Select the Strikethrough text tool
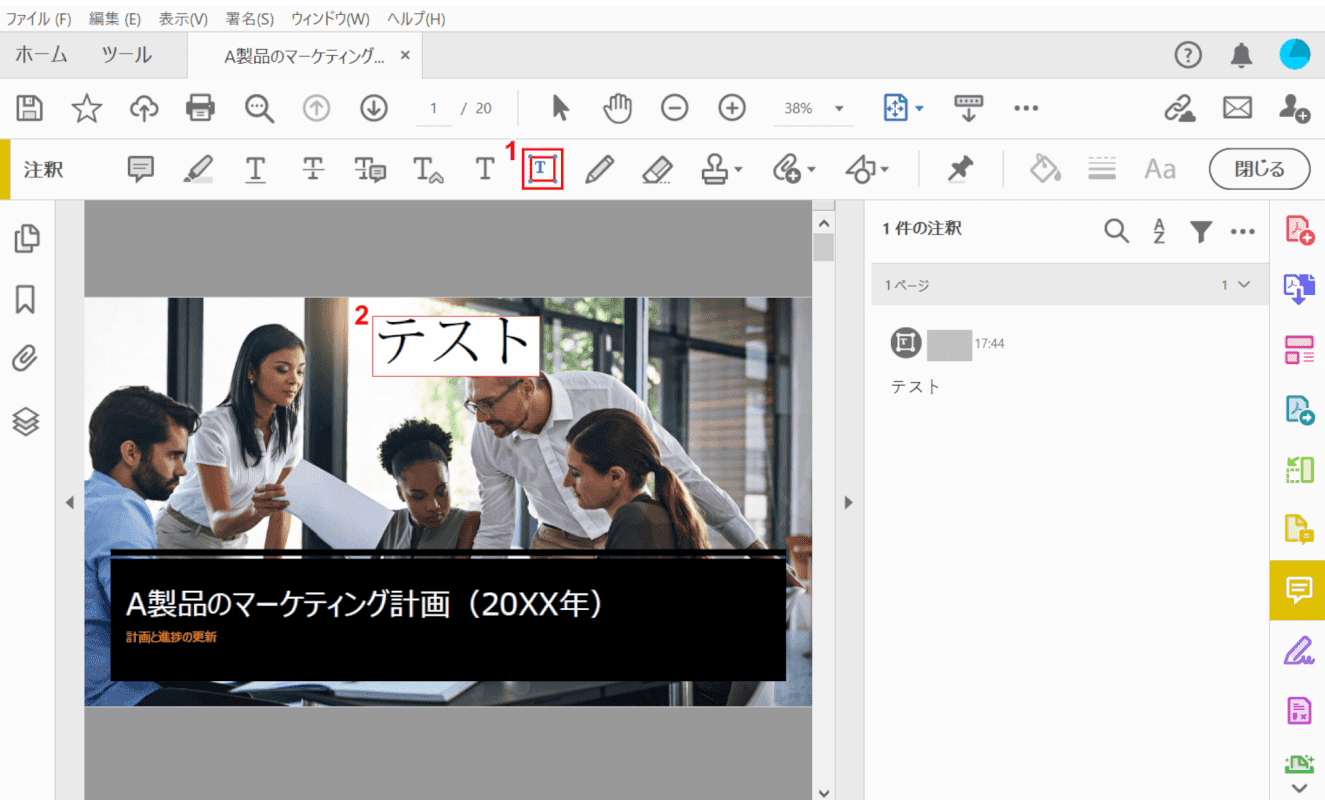This screenshot has width=1325, height=800. (313, 169)
